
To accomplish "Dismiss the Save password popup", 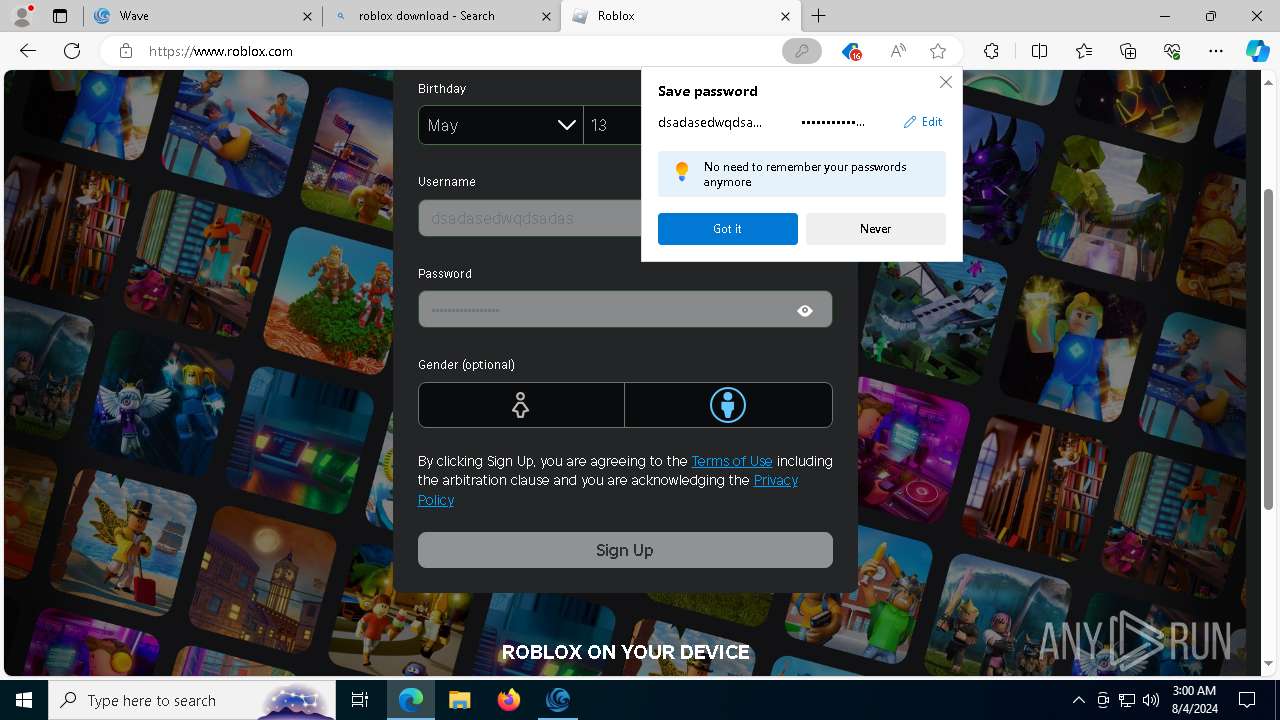I will point(945,82).
